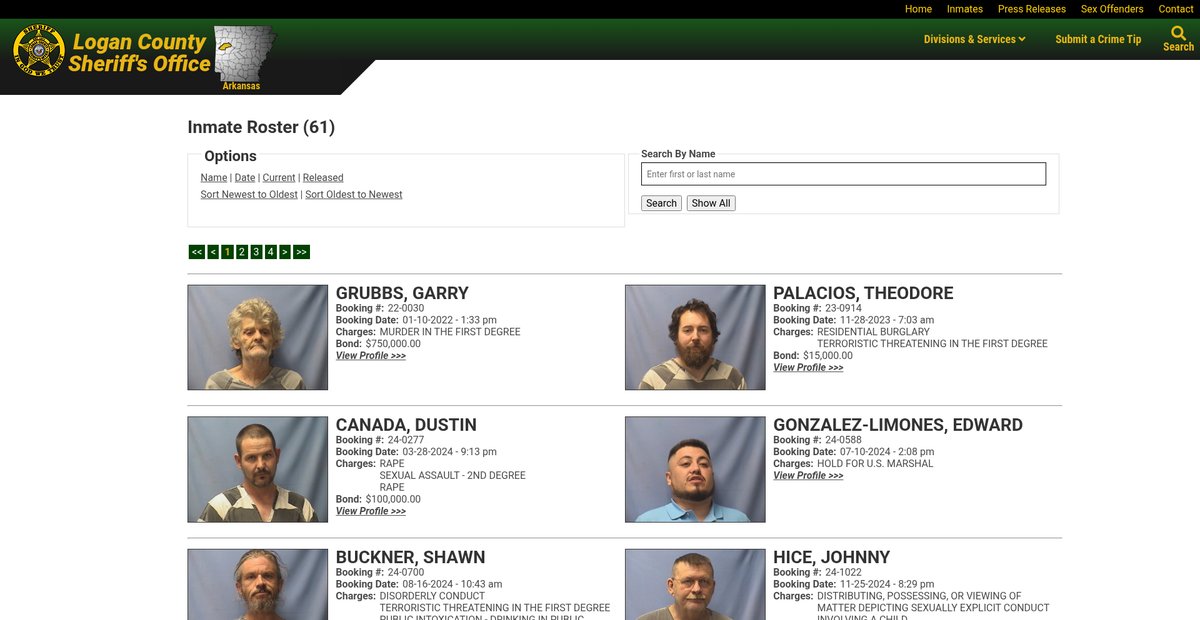View profile link for Palacios, Theodore
Screen dimensions: 1200x620
[808, 368]
